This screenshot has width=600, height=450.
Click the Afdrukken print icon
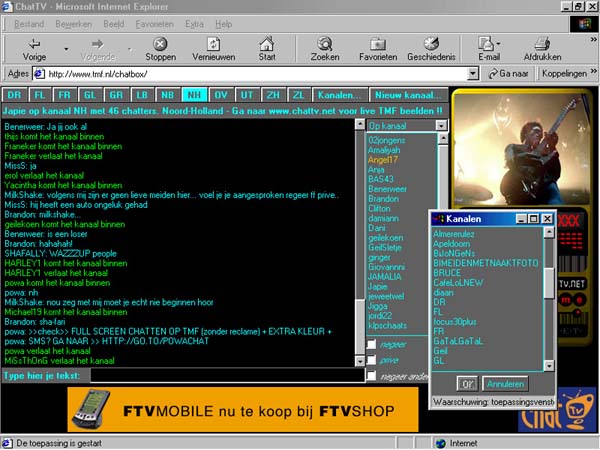(541, 43)
